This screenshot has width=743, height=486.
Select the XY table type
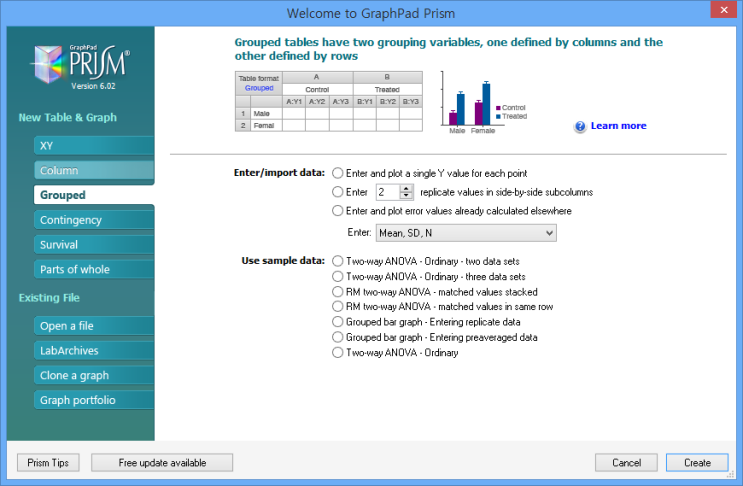click(x=94, y=146)
